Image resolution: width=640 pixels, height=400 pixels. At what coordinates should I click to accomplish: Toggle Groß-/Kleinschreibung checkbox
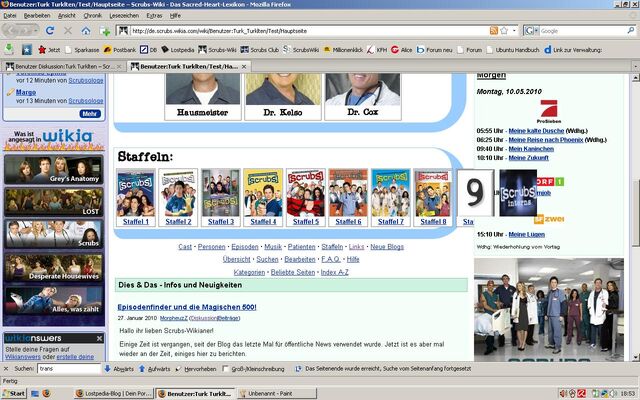click(225, 369)
